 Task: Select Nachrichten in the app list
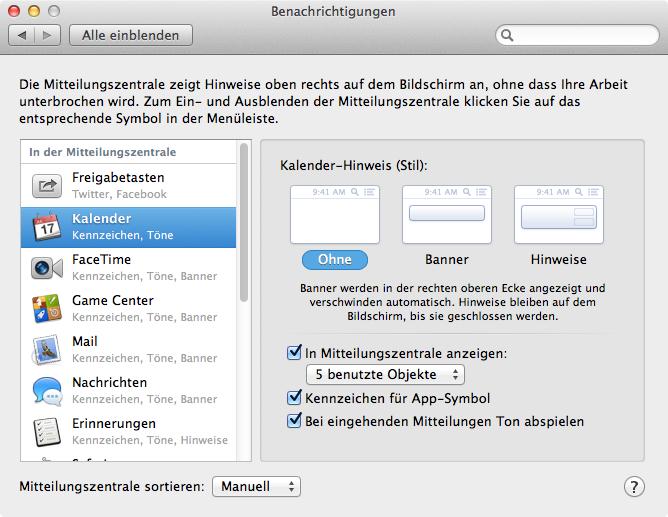point(128,391)
